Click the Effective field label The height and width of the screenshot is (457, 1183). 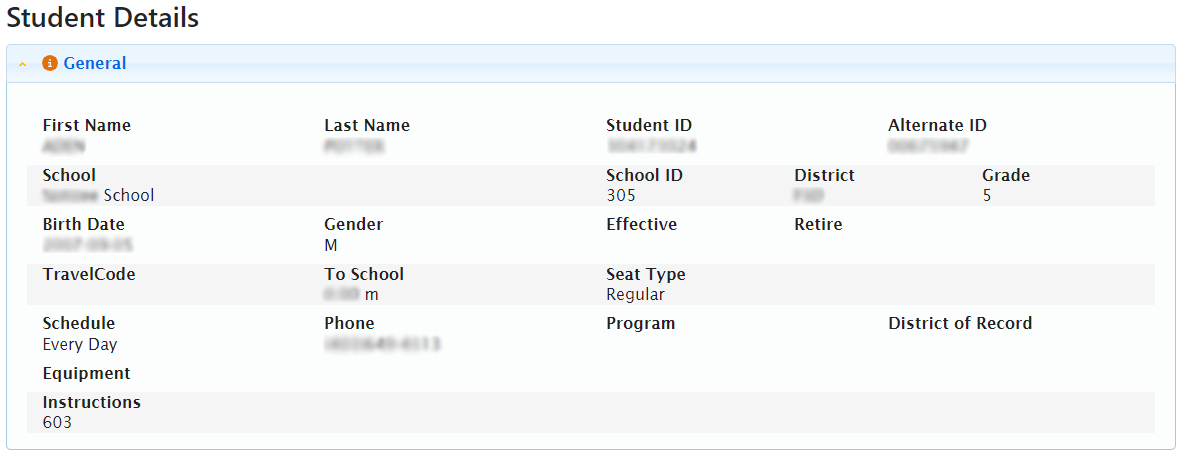click(x=641, y=225)
